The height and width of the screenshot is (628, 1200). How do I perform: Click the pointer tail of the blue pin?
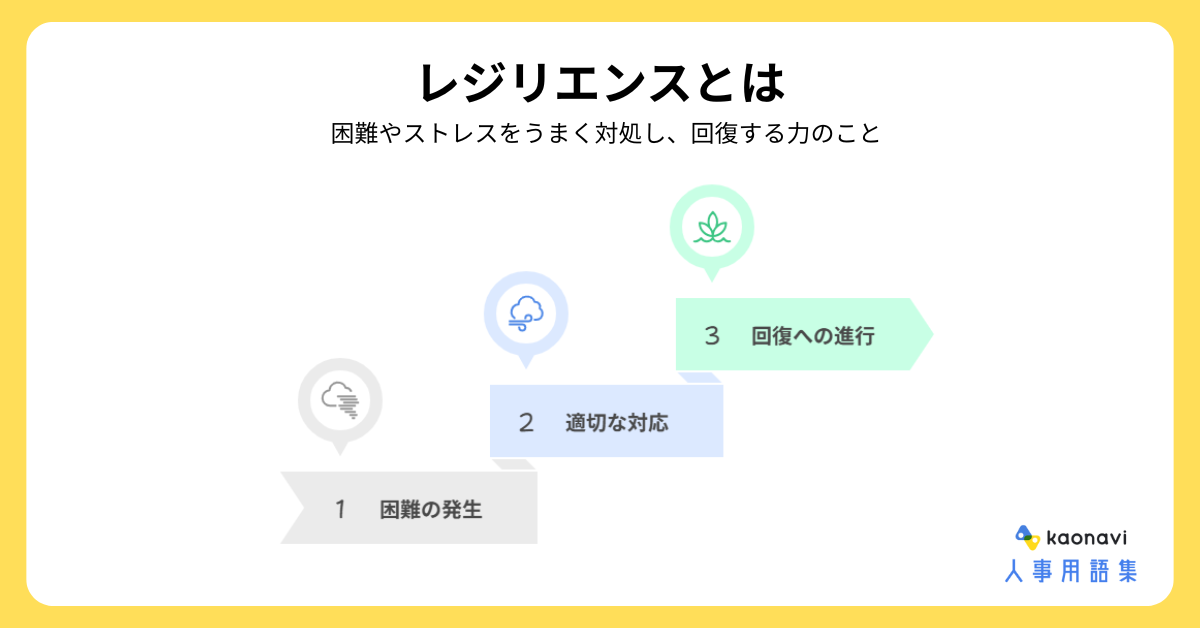526,361
